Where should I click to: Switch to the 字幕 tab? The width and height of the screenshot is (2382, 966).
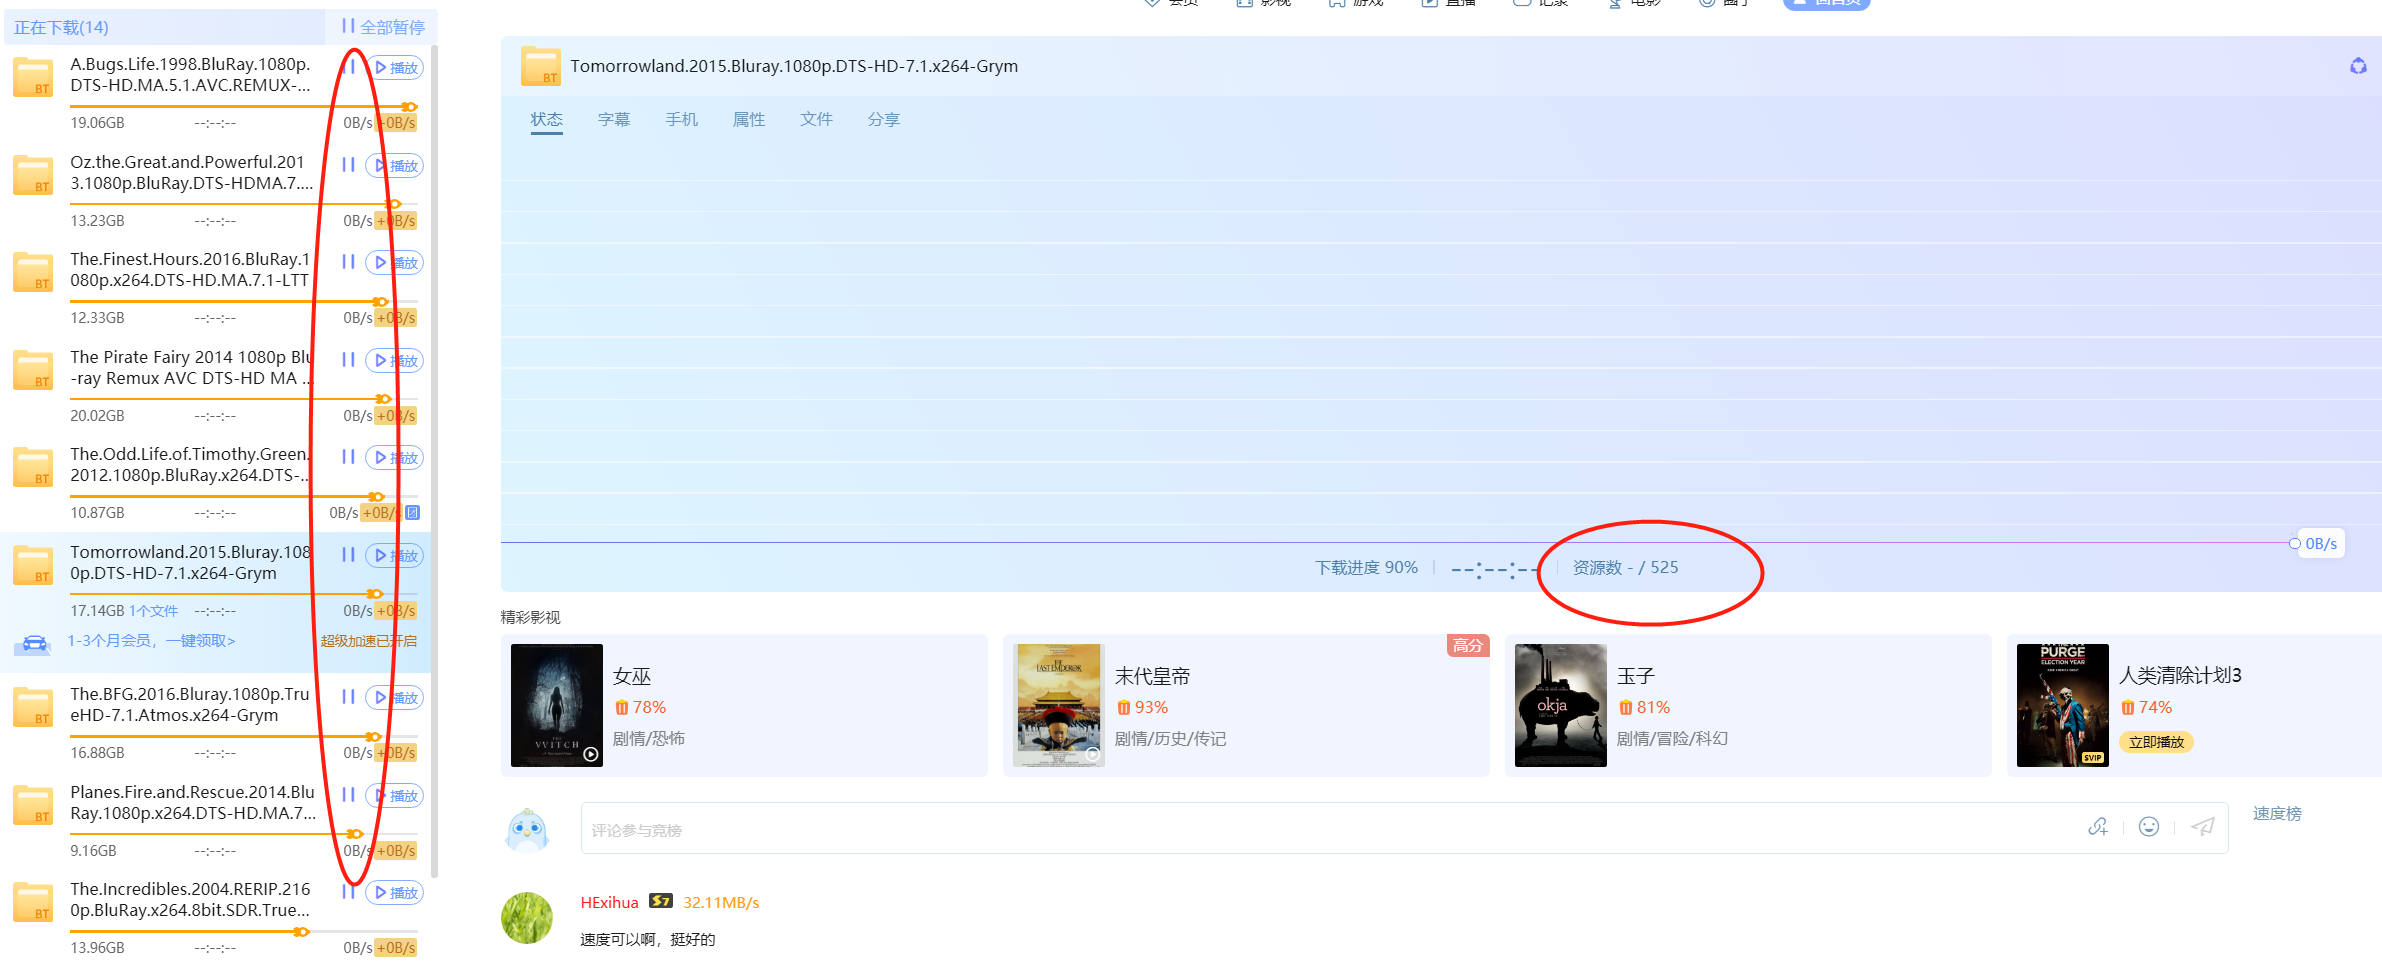[613, 120]
